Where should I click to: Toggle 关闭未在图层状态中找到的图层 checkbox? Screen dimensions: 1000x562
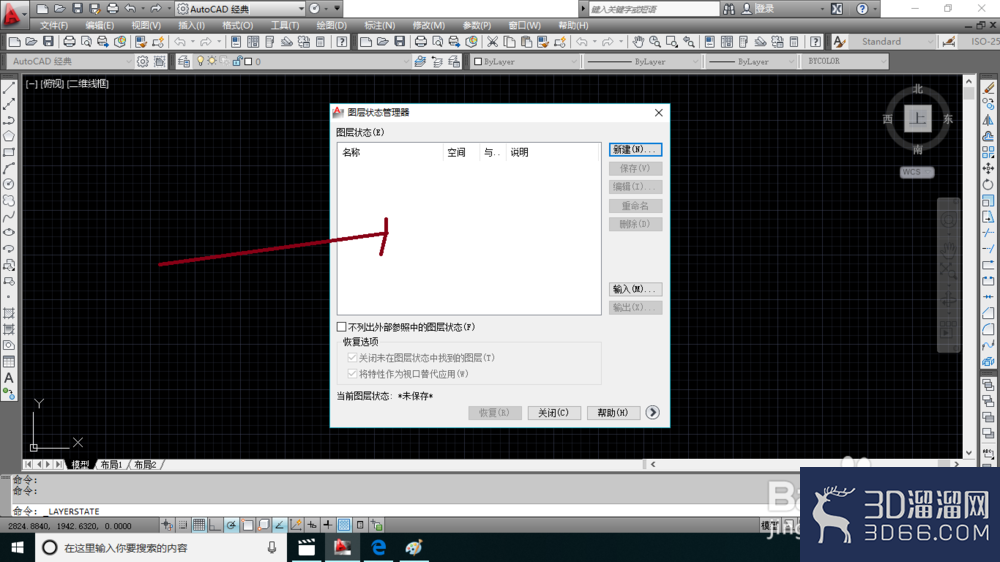click(352, 358)
